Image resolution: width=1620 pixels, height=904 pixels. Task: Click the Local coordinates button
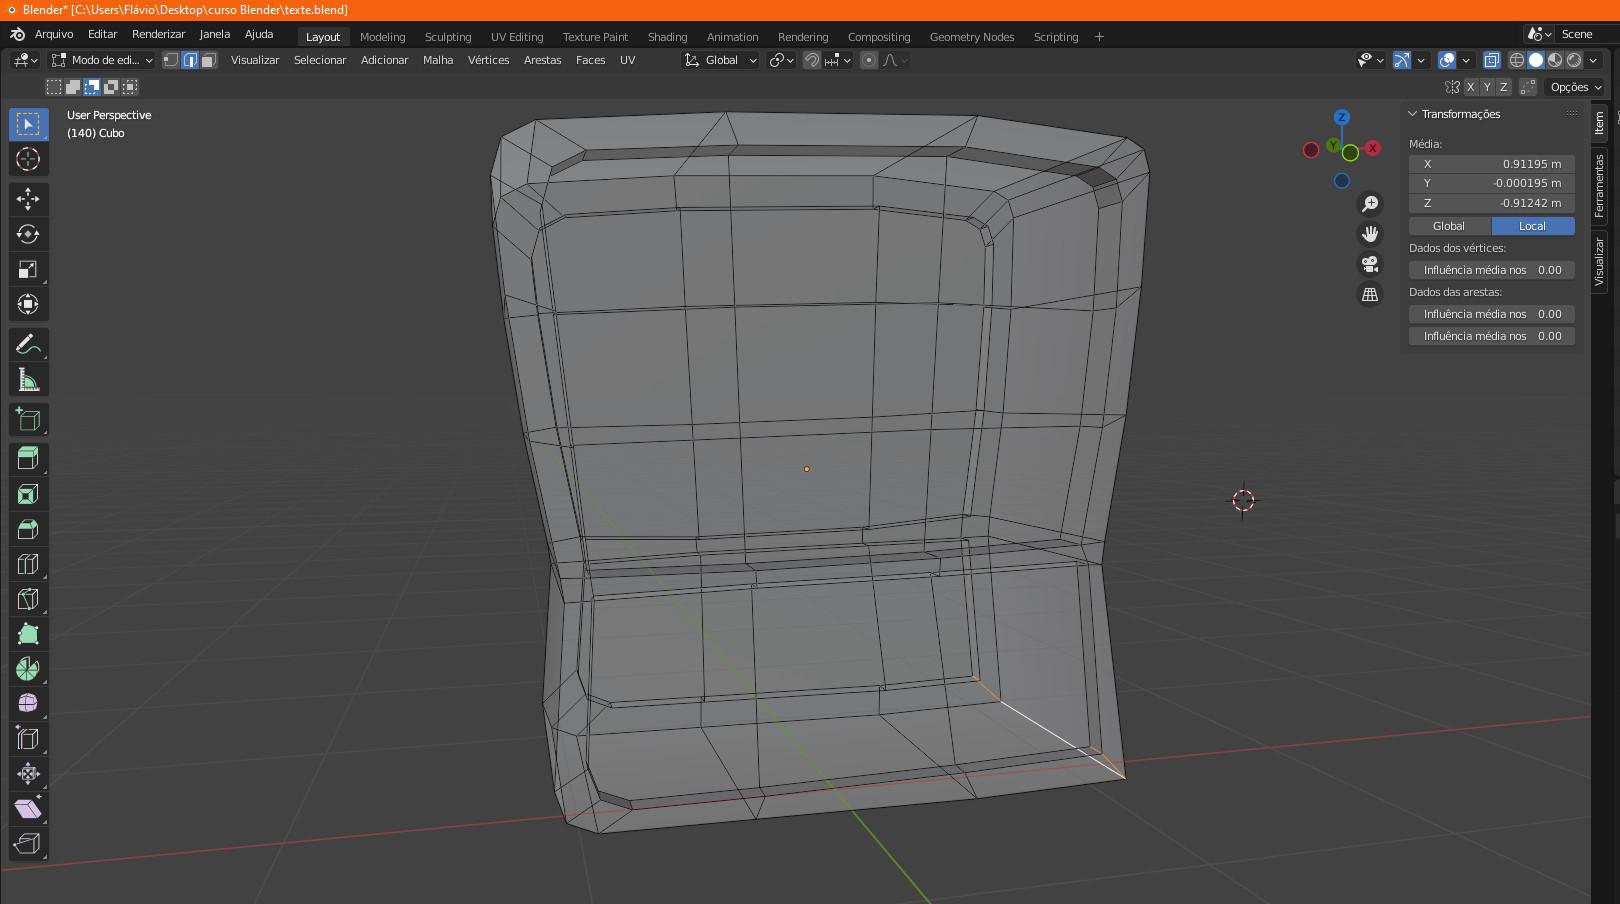click(x=1533, y=226)
